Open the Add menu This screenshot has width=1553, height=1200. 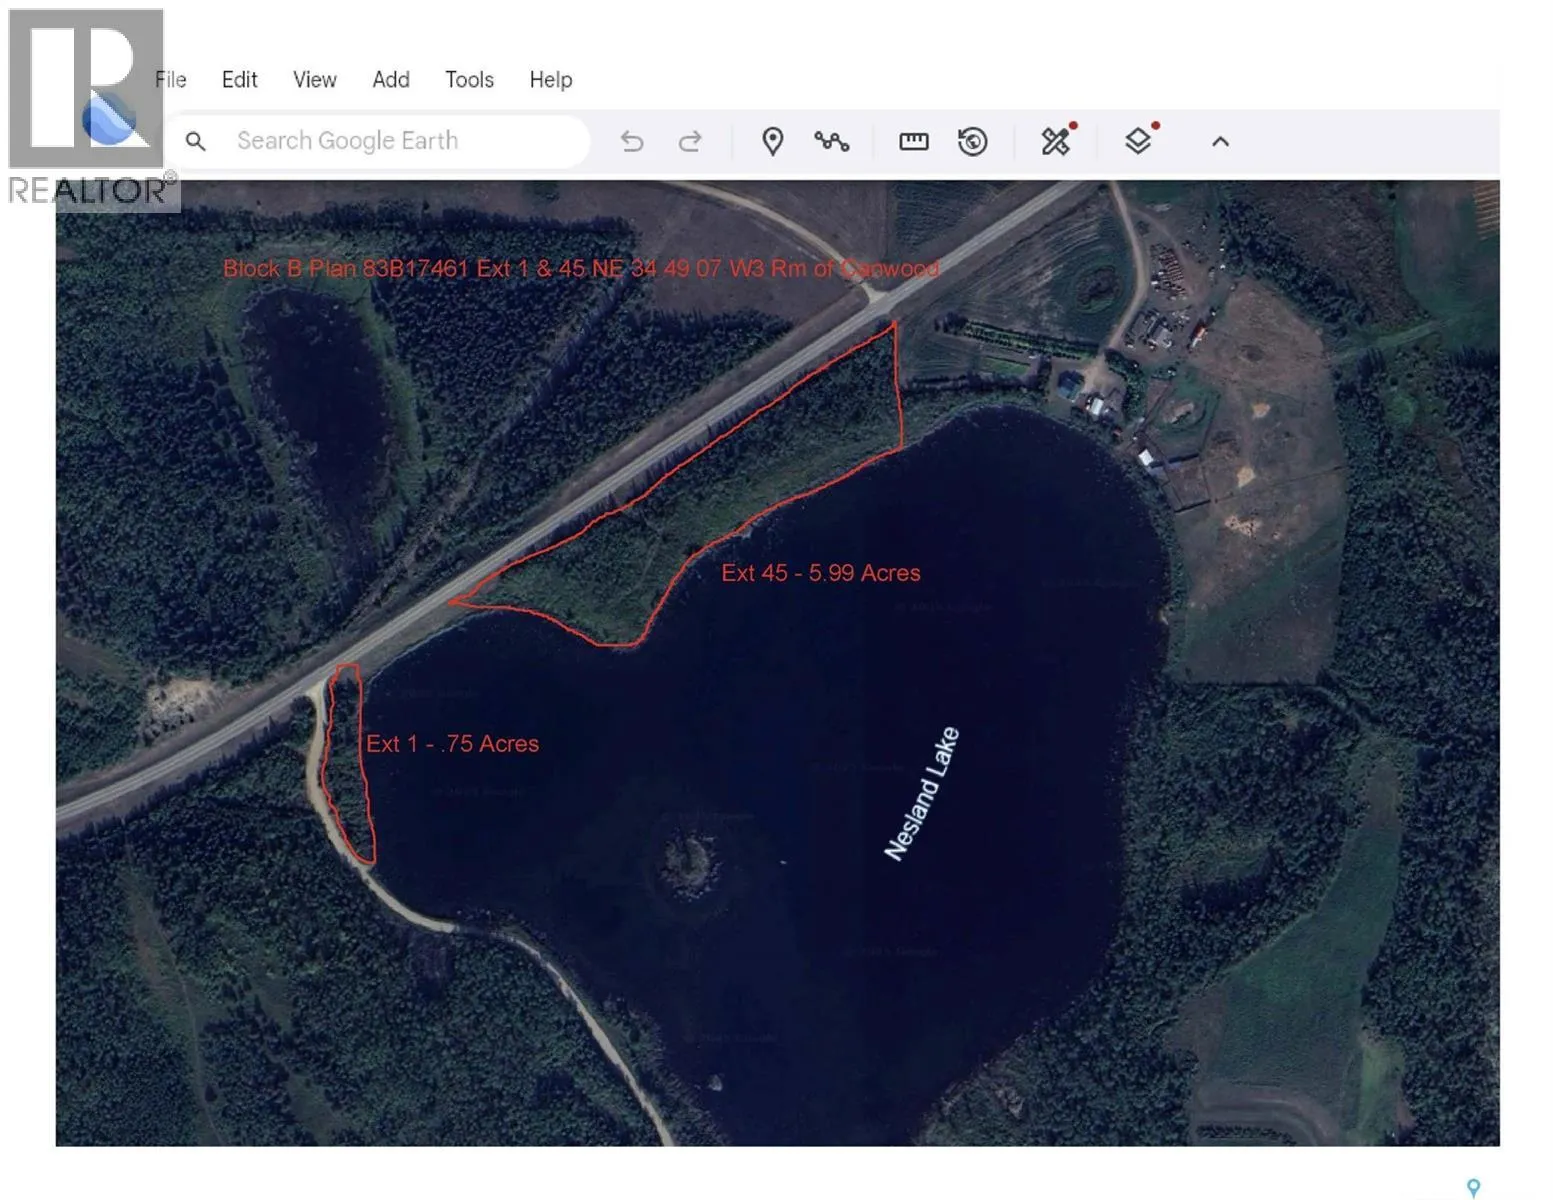(390, 80)
